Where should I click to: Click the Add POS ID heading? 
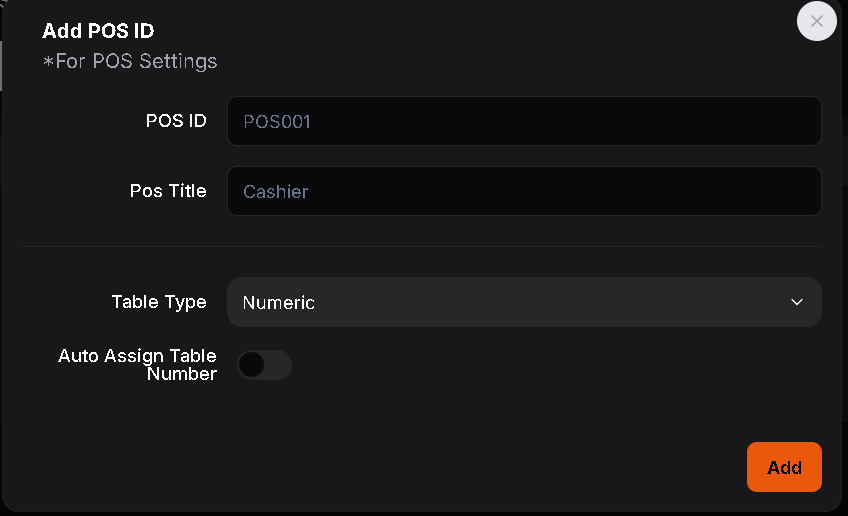point(98,31)
